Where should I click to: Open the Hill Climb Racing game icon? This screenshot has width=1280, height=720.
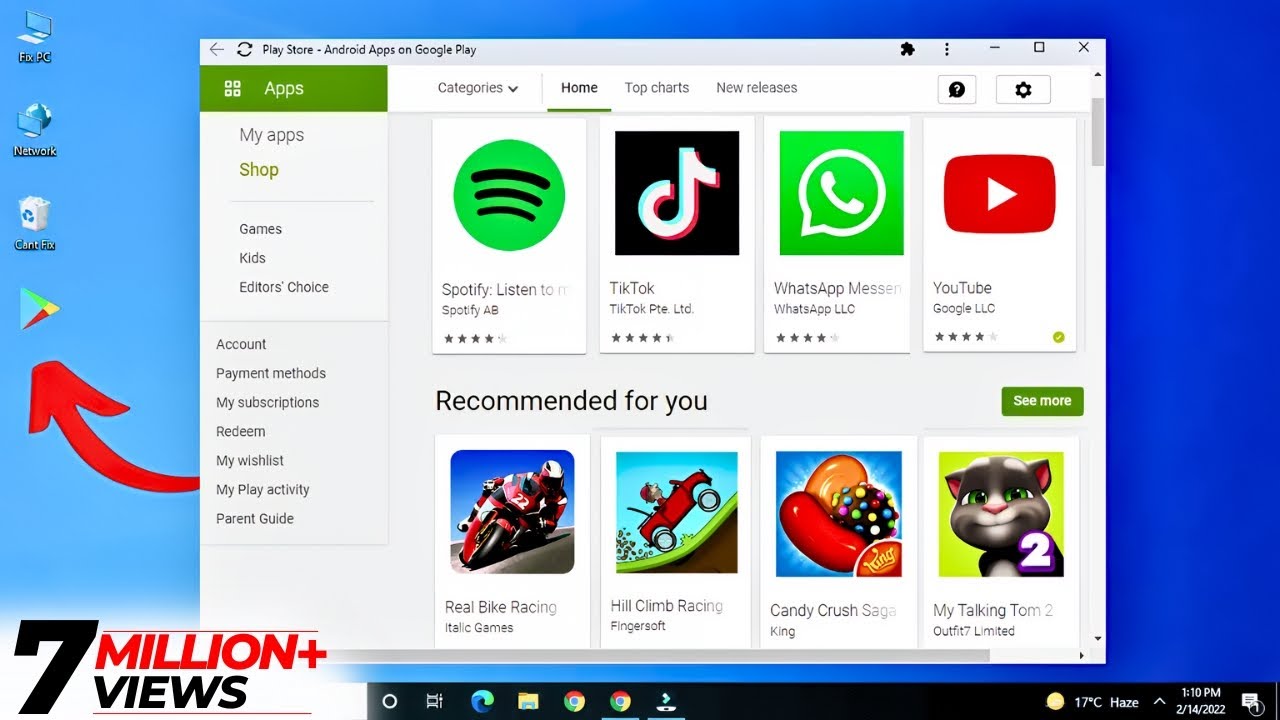[x=677, y=513]
